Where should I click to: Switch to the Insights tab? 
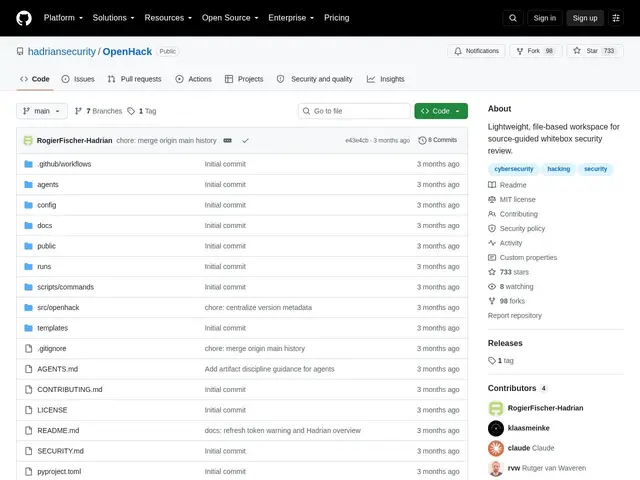[x=385, y=79]
